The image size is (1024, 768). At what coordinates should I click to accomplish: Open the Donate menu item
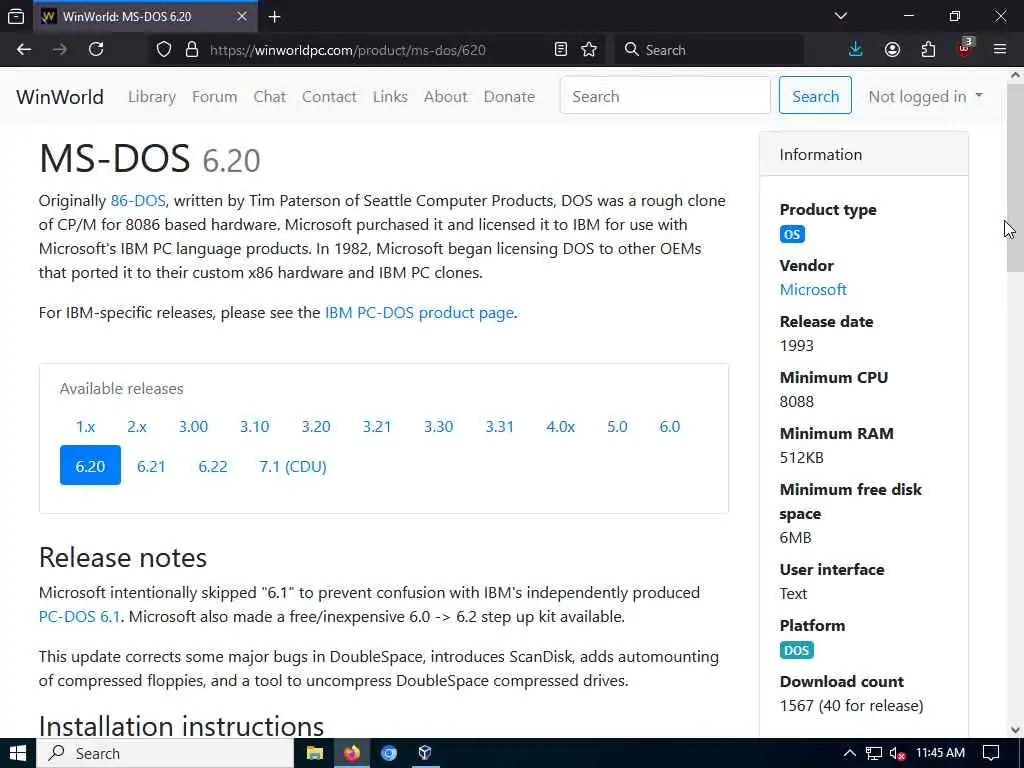click(509, 97)
